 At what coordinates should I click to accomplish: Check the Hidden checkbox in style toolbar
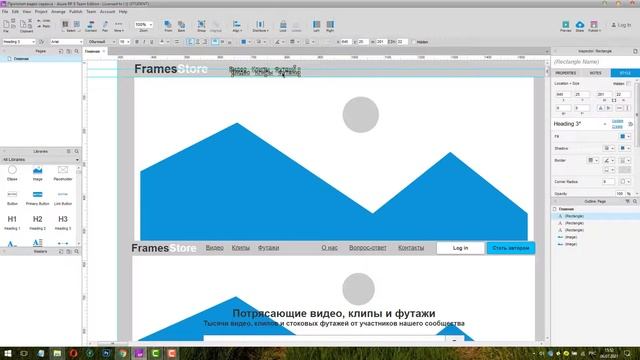(413, 42)
